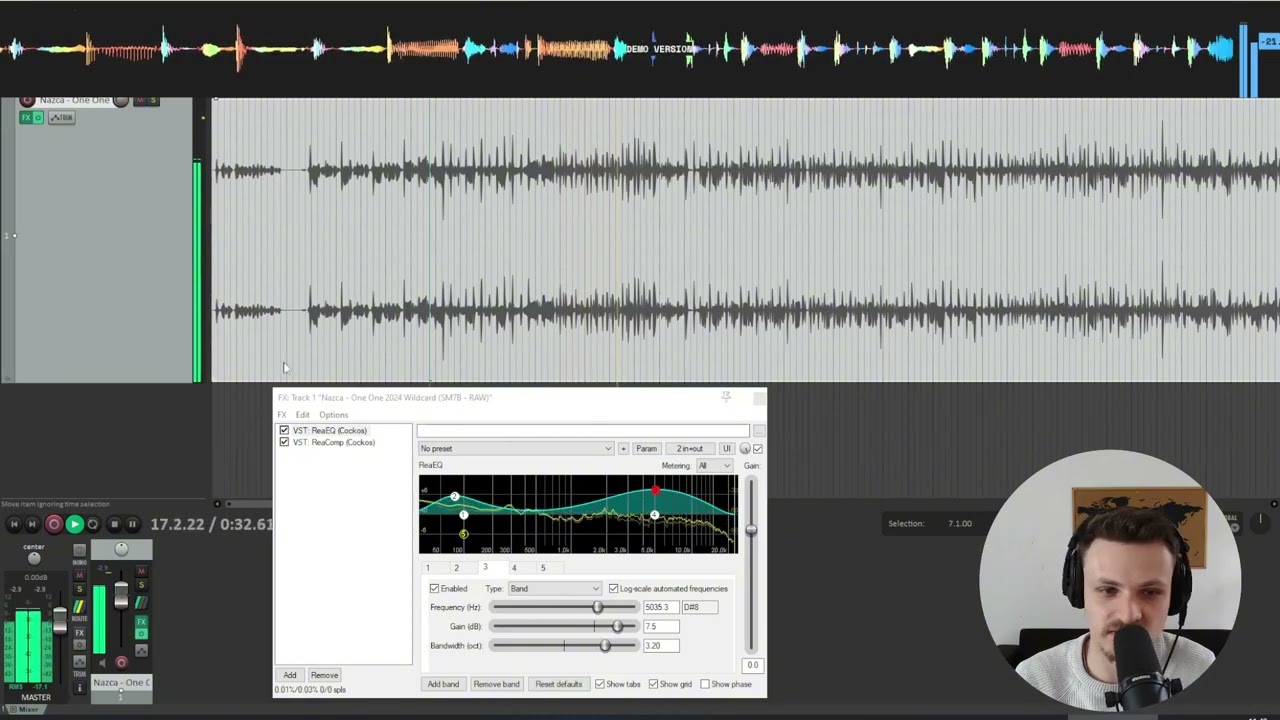Click Remove band button

coord(496,684)
